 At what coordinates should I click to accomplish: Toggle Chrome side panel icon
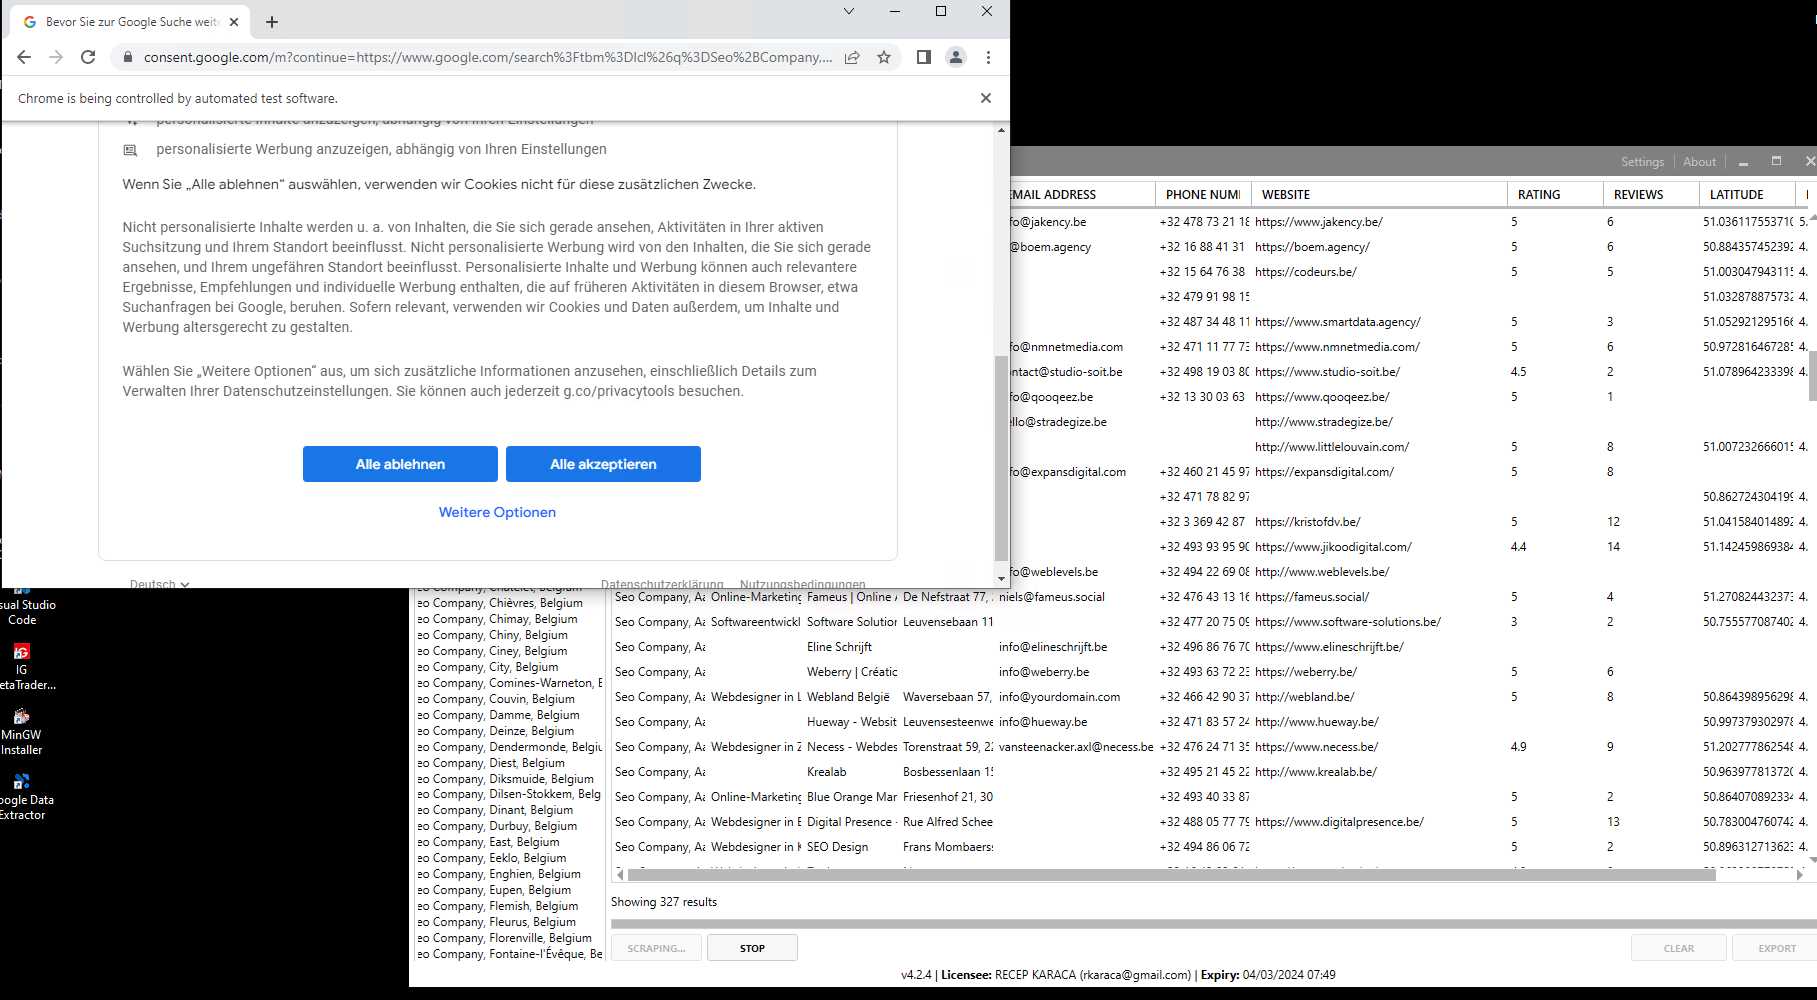coord(924,57)
